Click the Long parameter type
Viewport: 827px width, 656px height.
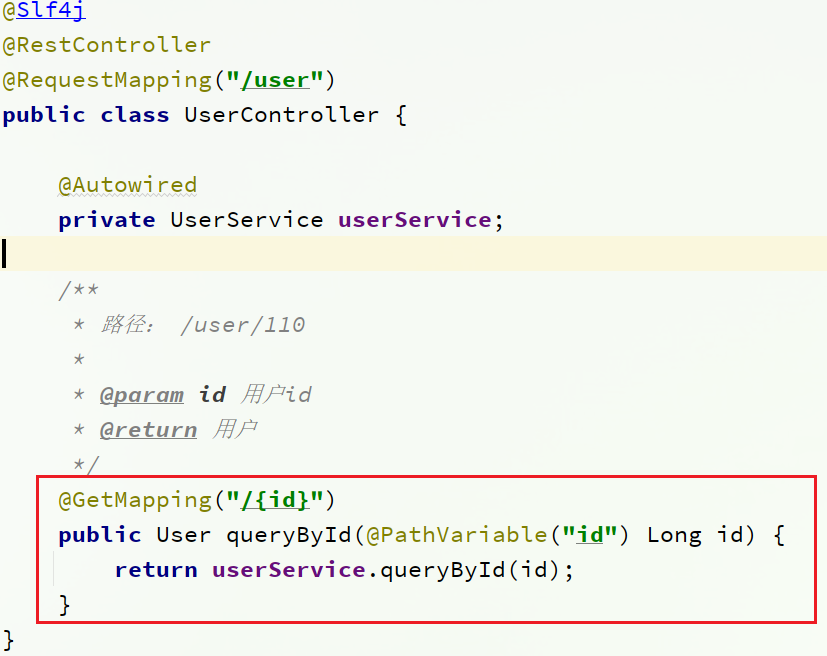[x=674, y=535]
